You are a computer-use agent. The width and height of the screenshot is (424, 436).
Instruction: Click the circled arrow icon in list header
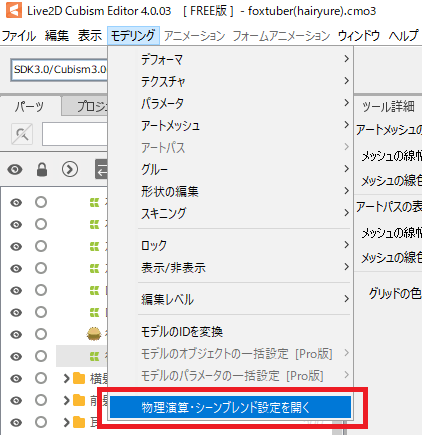pyautogui.click(x=70, y=170)
